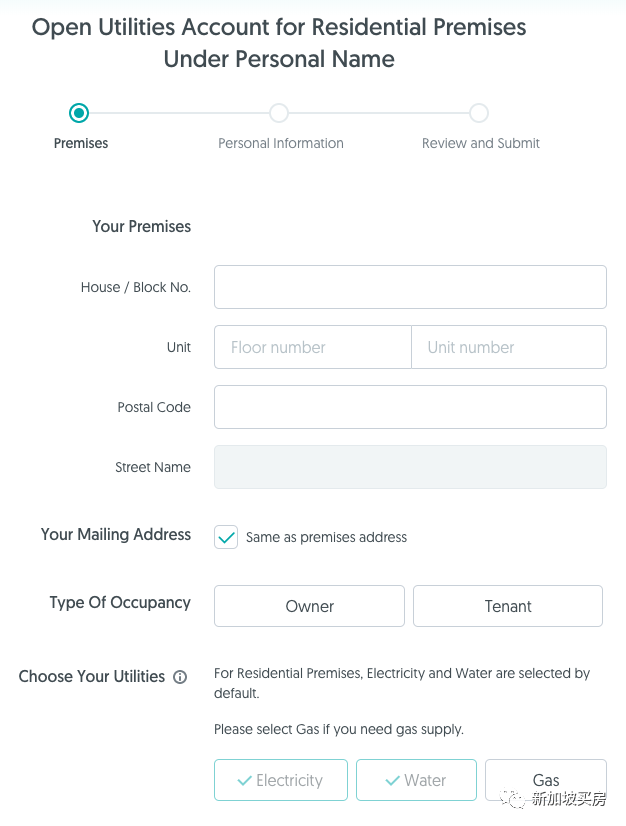Click the Premises step circle indicator

(80, 113)
